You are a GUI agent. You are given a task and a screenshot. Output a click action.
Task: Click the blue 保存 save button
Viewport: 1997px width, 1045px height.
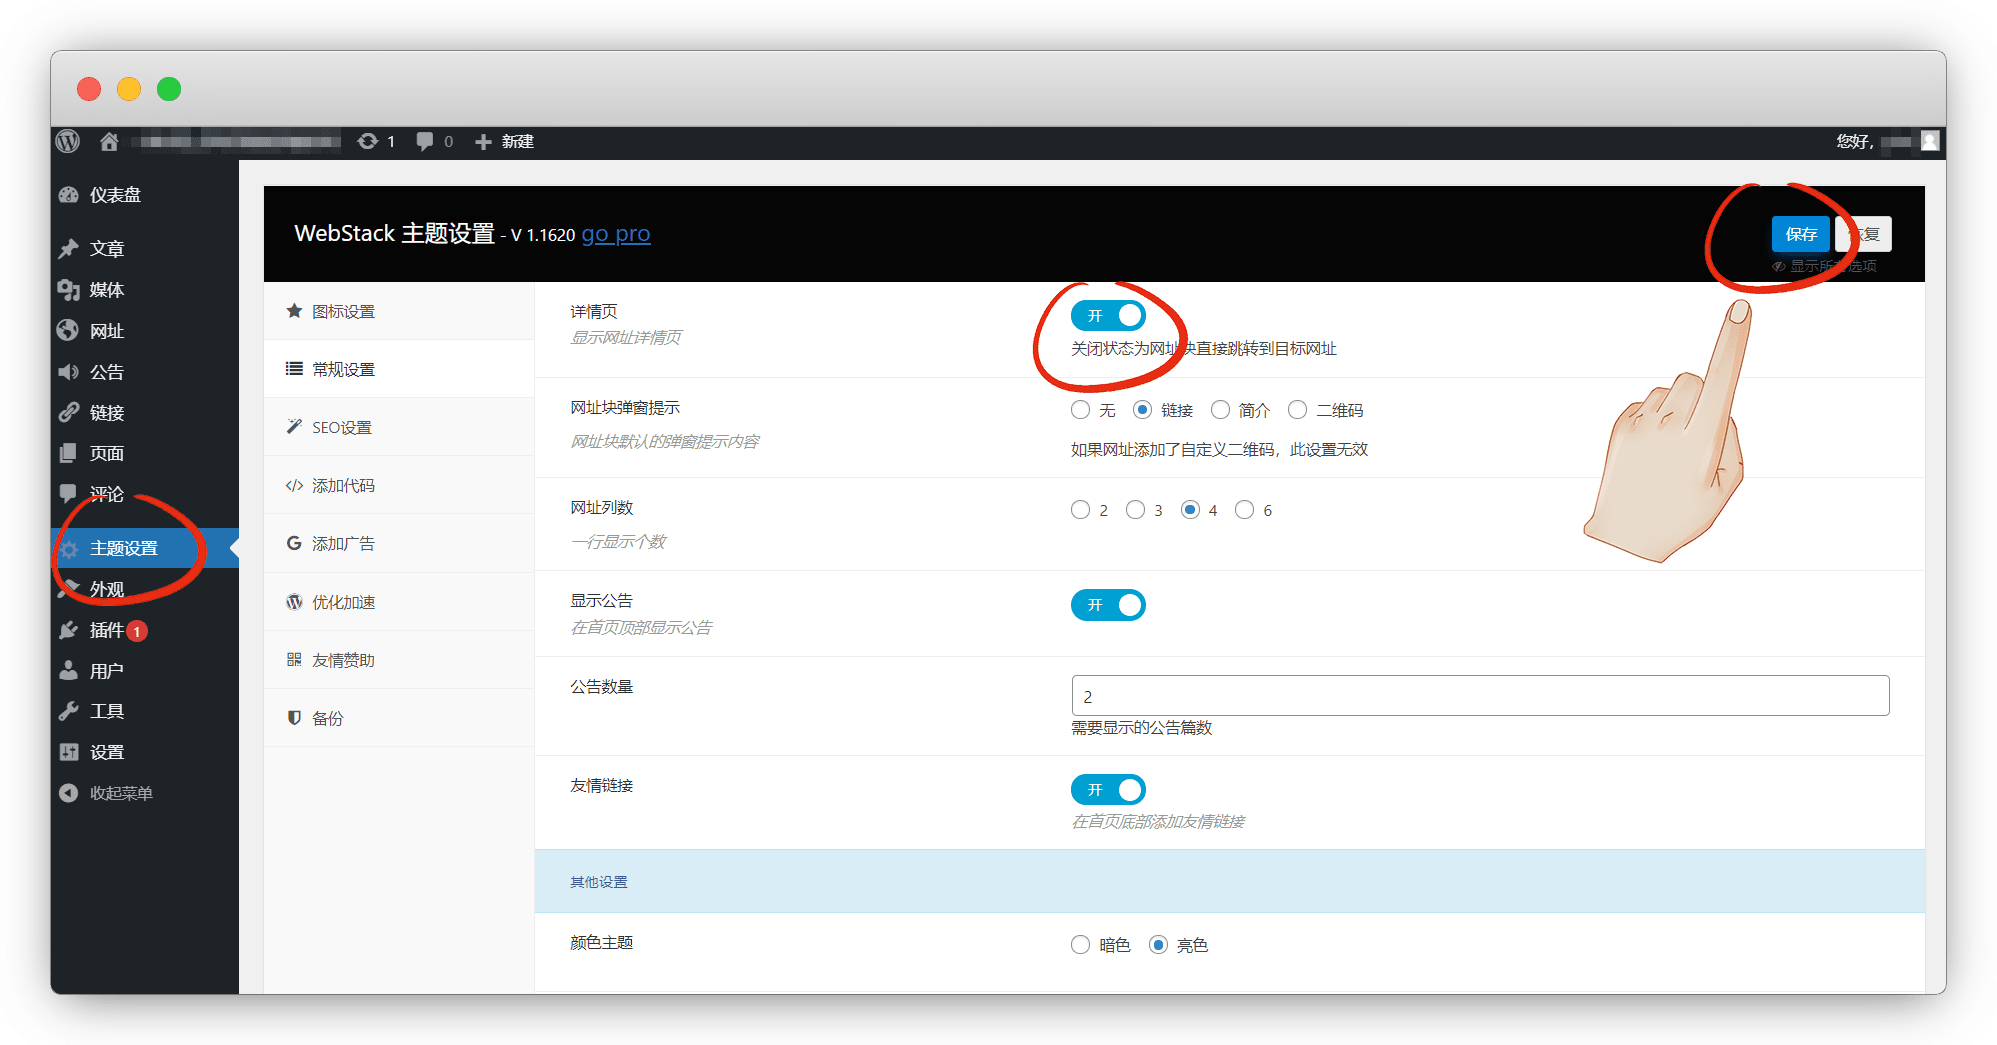[1800, 234]
